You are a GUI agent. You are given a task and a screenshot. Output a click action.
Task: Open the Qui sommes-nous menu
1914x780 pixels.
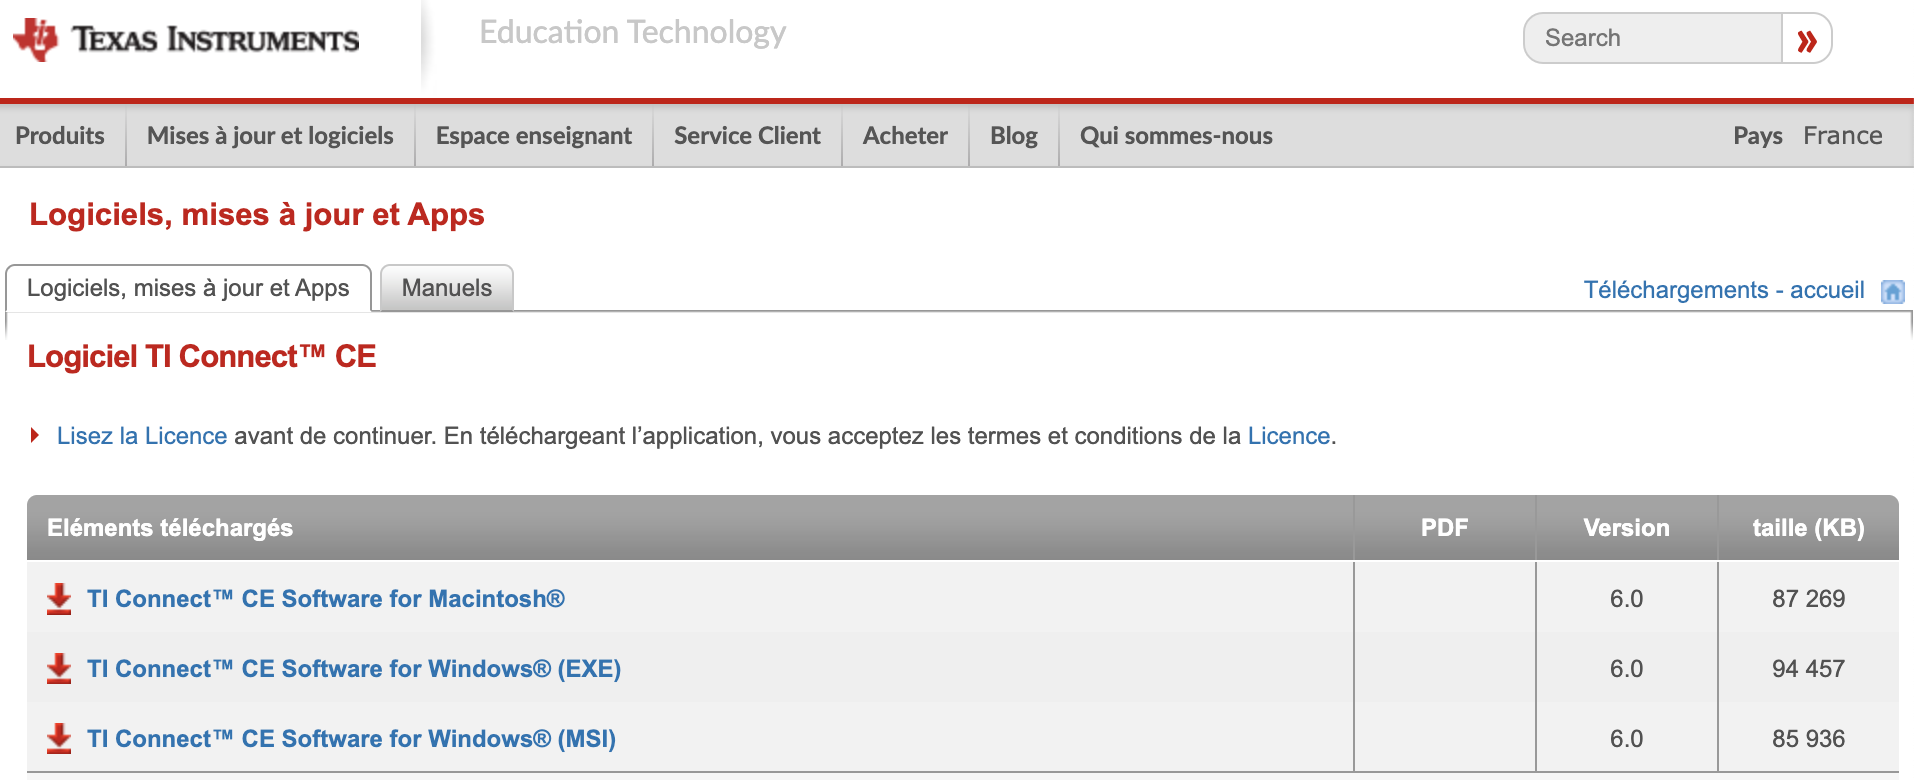coord(1176,136)
